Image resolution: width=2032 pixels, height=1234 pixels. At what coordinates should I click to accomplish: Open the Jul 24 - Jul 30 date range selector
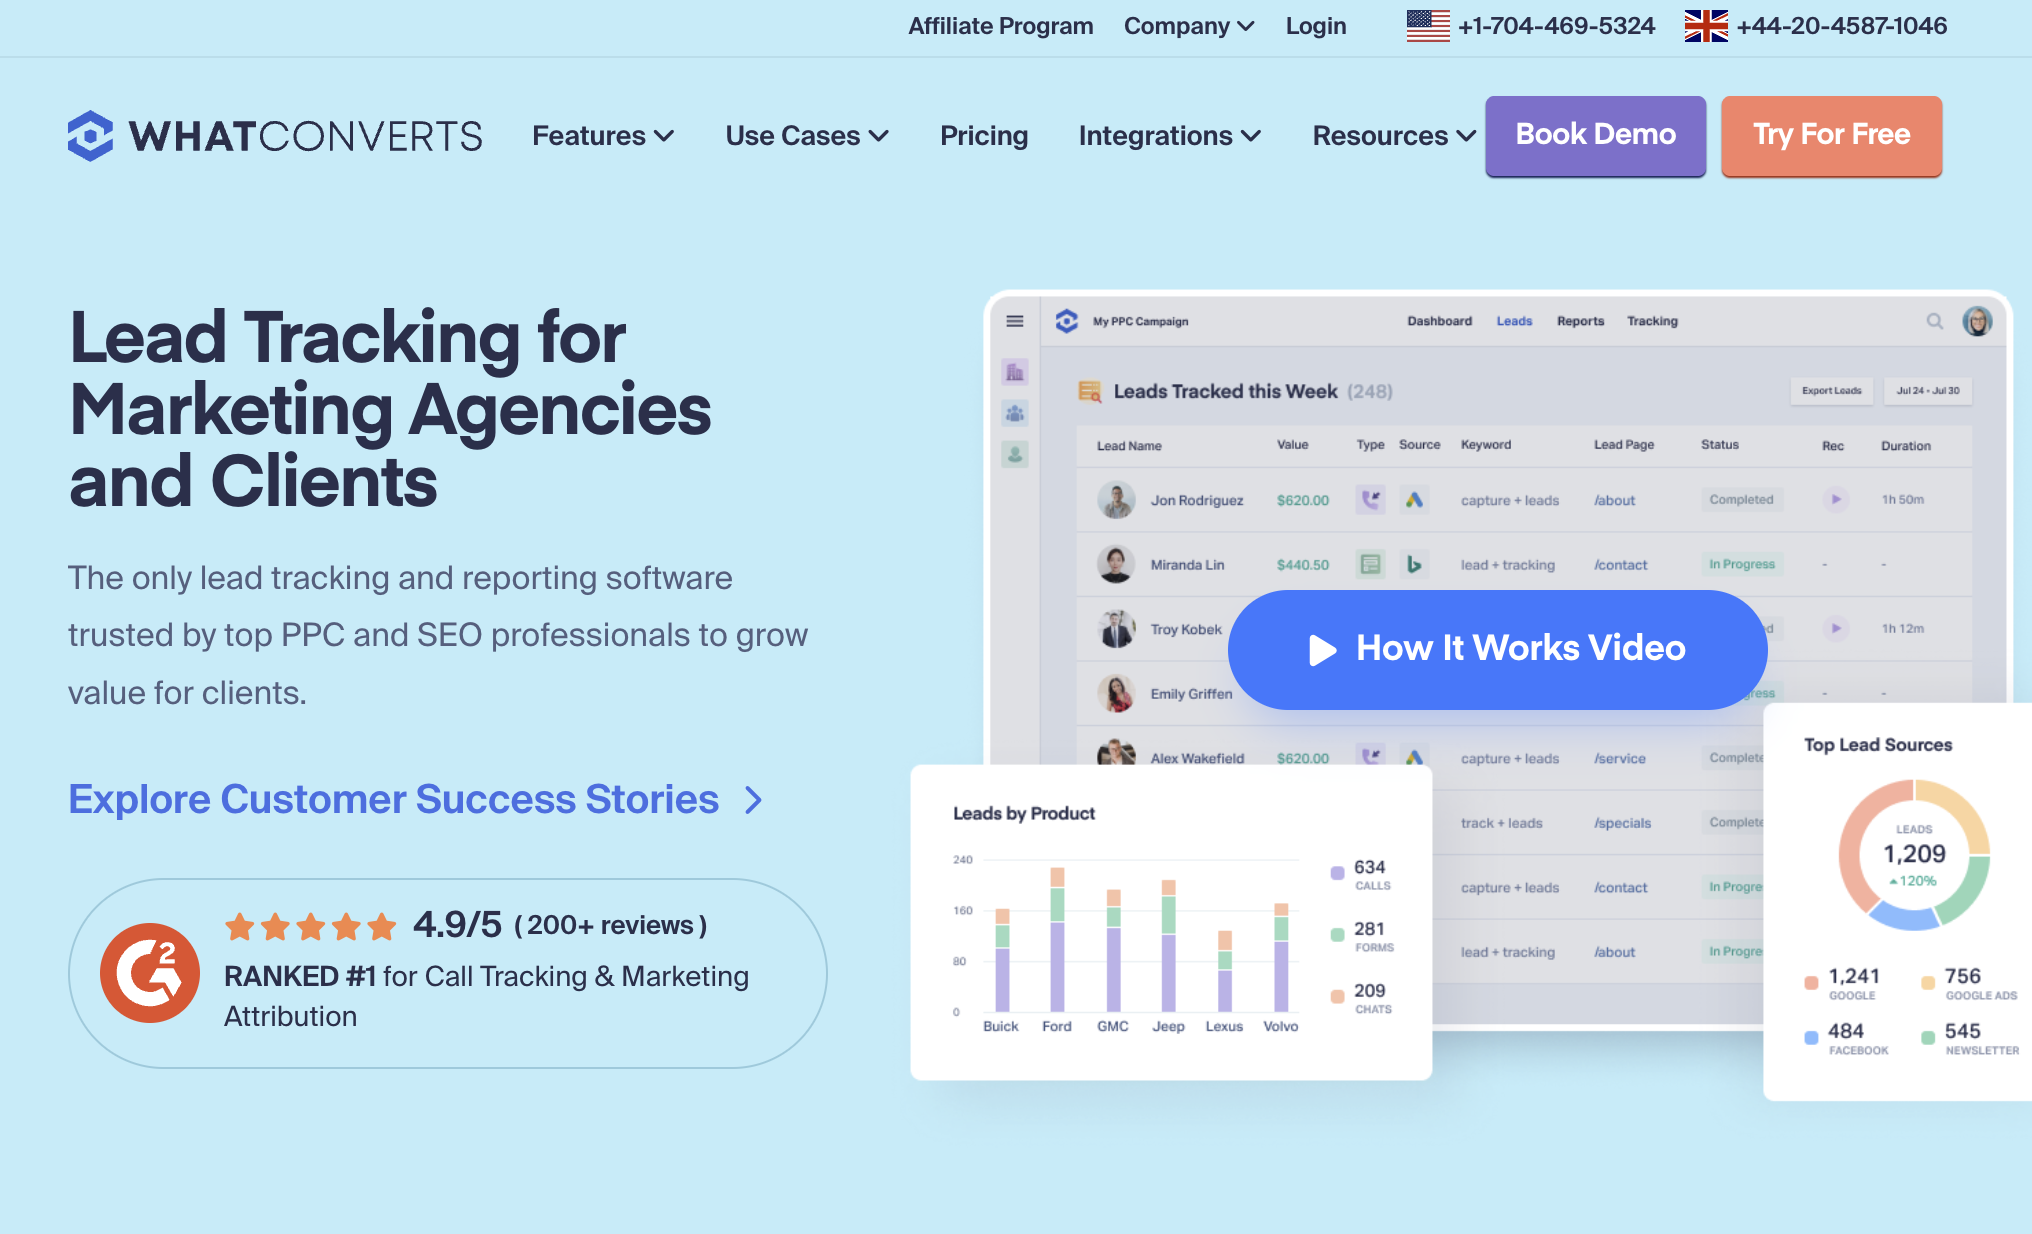(x=1928, y=391)
